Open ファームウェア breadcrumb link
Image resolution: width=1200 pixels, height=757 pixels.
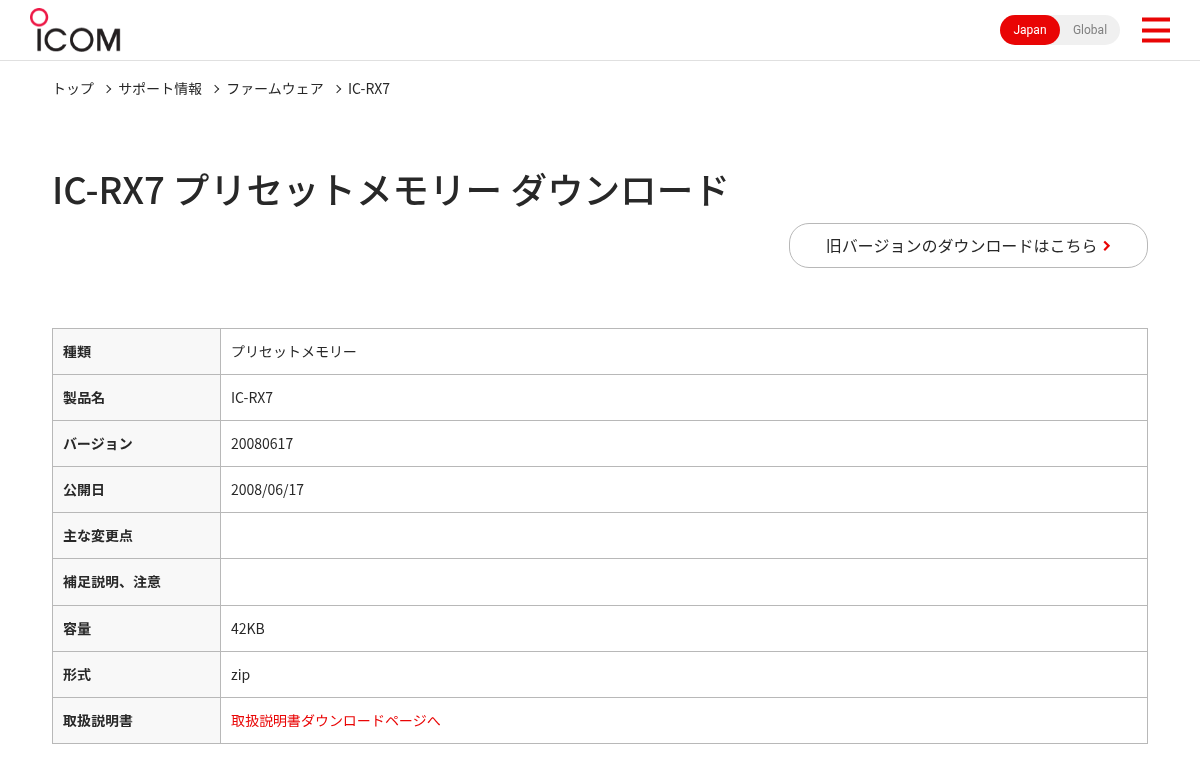[x=275, y=88]
